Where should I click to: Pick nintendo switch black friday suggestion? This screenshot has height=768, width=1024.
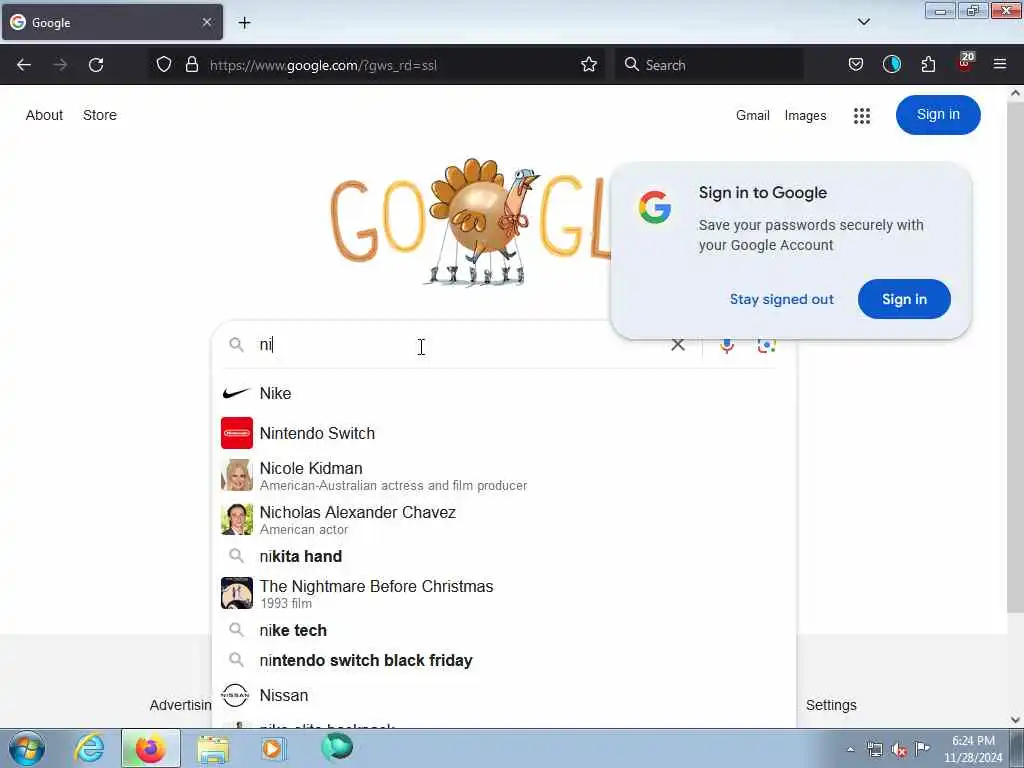coord(504,660)
